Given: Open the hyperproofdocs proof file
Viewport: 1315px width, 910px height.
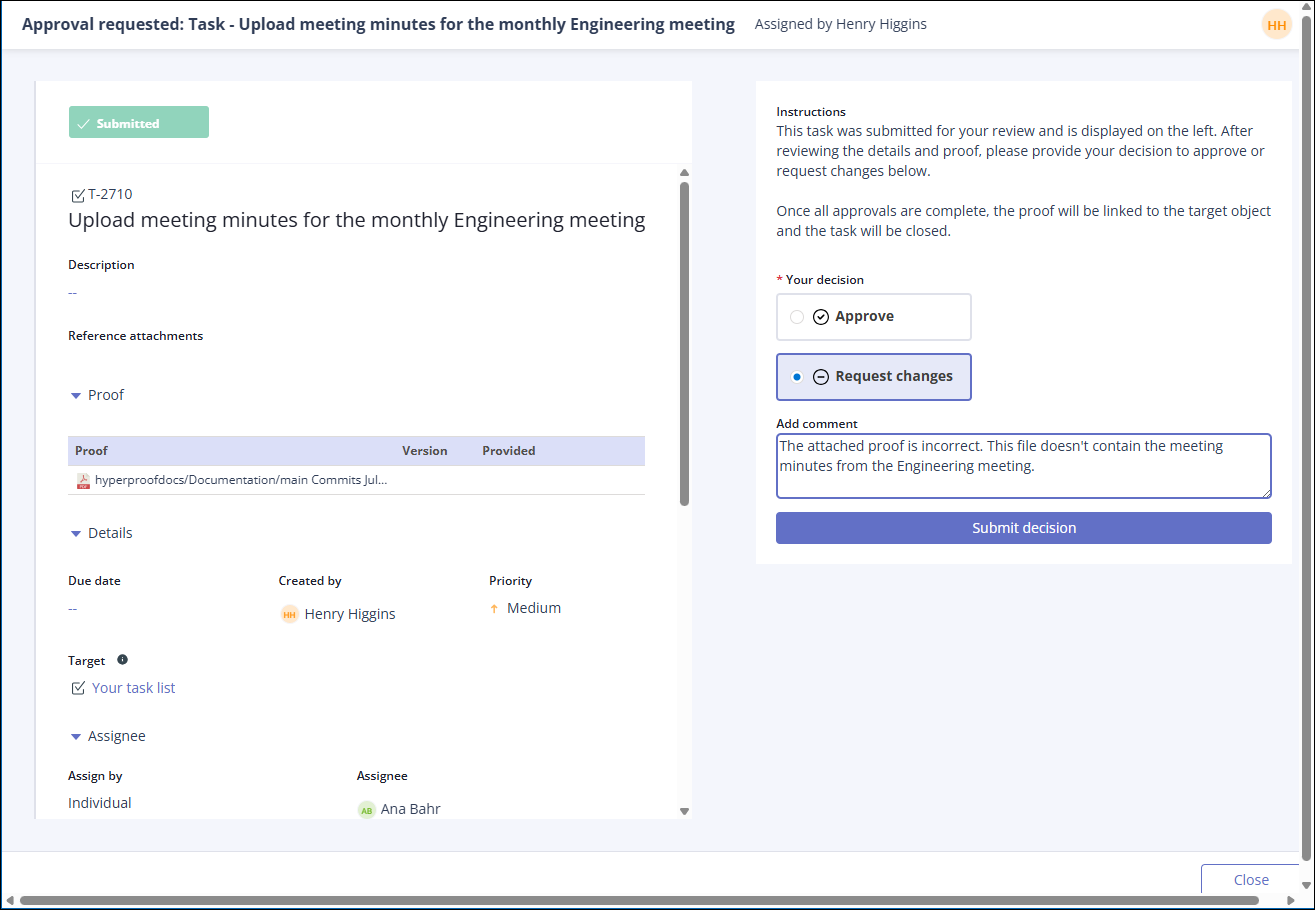Looking at the screenshot, I should pyautogui.click(x=240, y=481).
